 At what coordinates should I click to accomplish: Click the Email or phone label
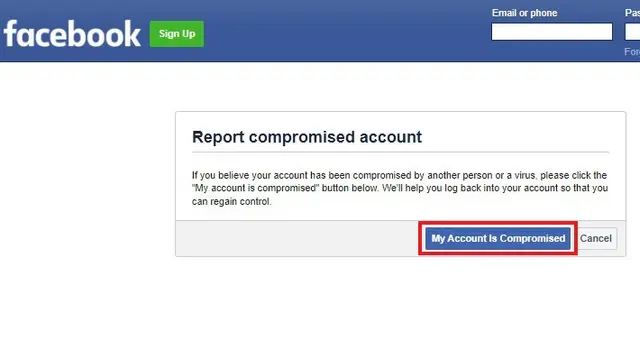(524, 13)
